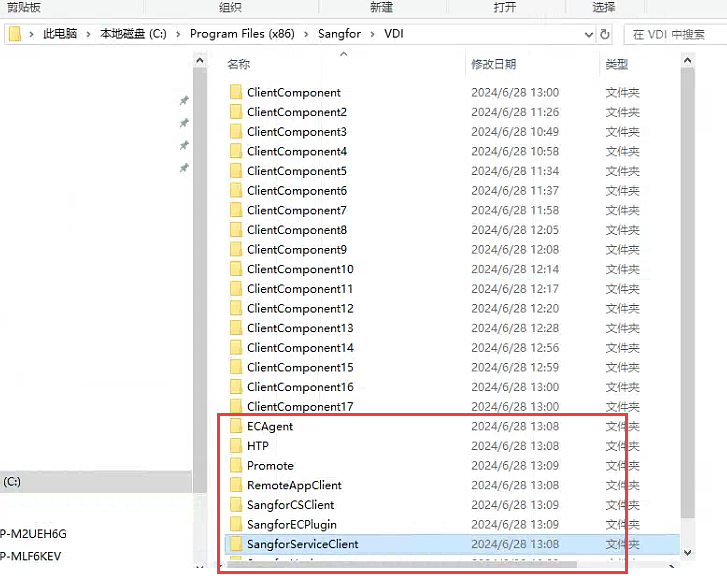Click the ClientComponent2 folder icon
The image size is (727, 578).
(x=236, y=112)
